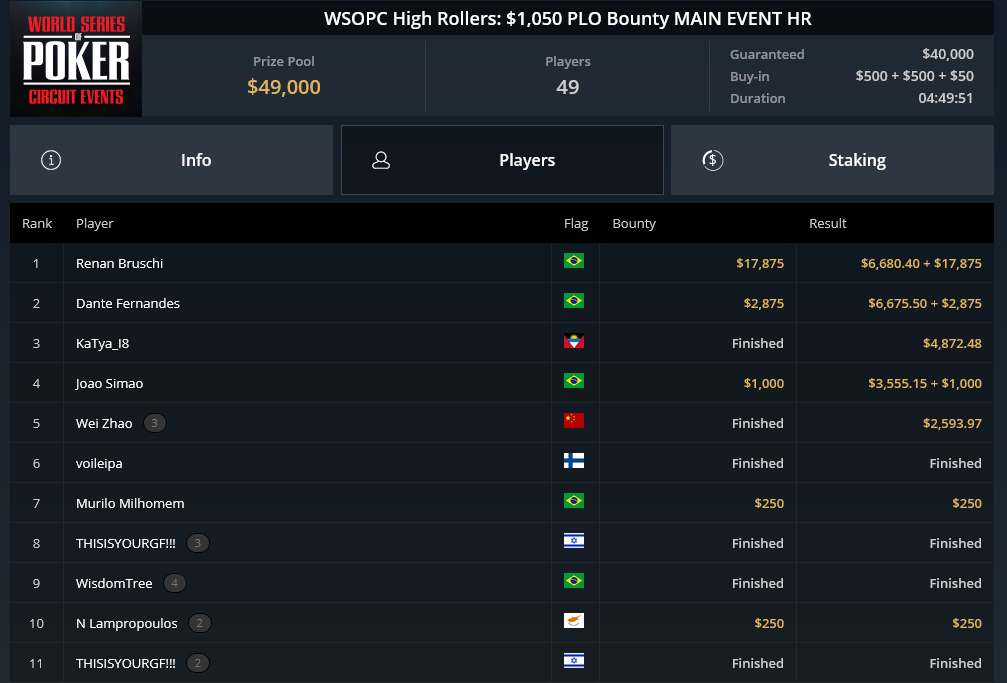This screenshot has height=683, width=1007.
Task: Click player name Wei Zhao
Action: pyautogui.click(x=104, y=423)
